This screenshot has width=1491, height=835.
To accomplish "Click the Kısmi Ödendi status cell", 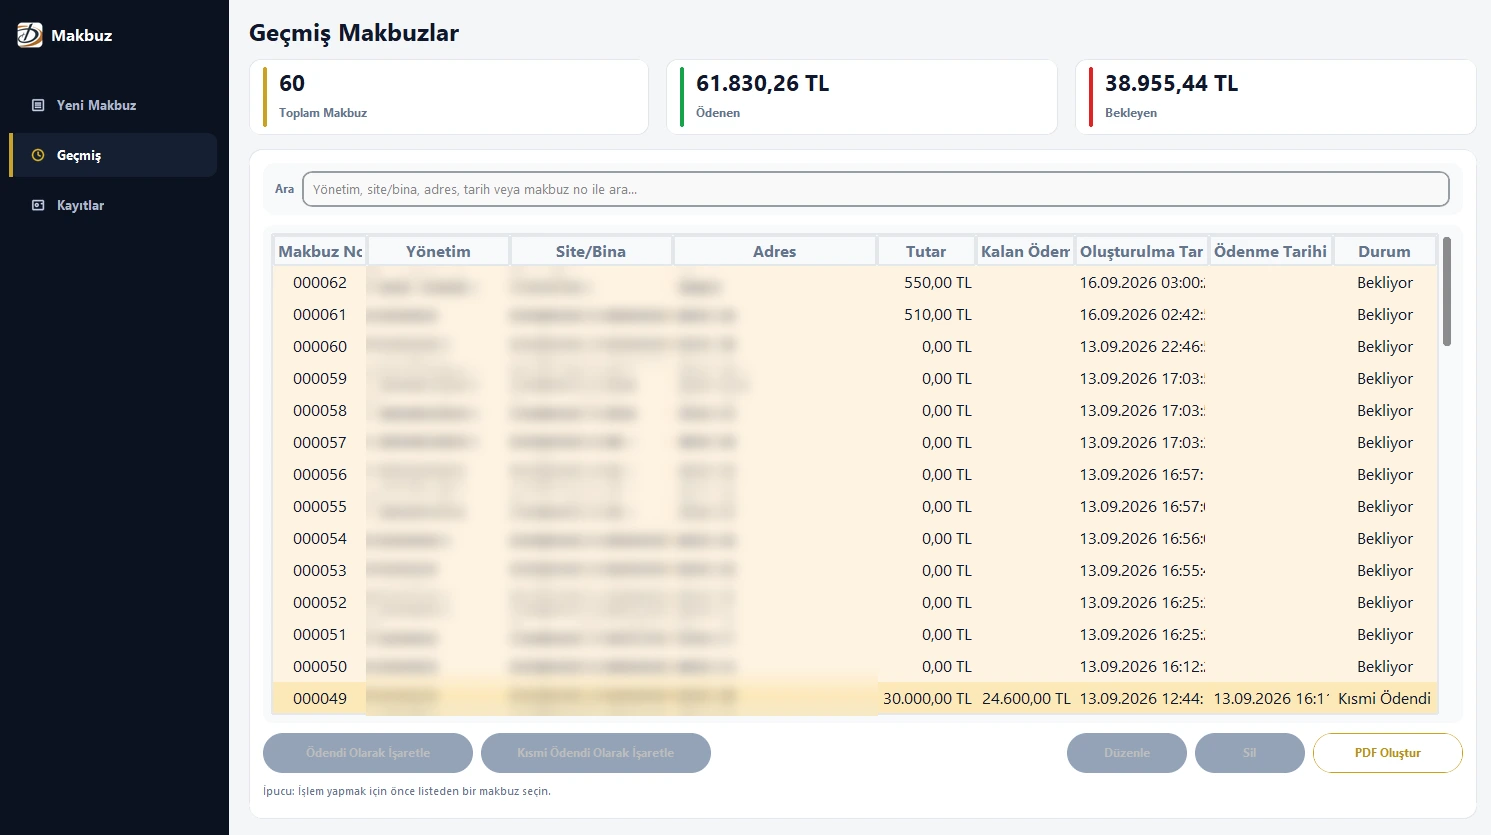I will click(x=1384, y=699).
